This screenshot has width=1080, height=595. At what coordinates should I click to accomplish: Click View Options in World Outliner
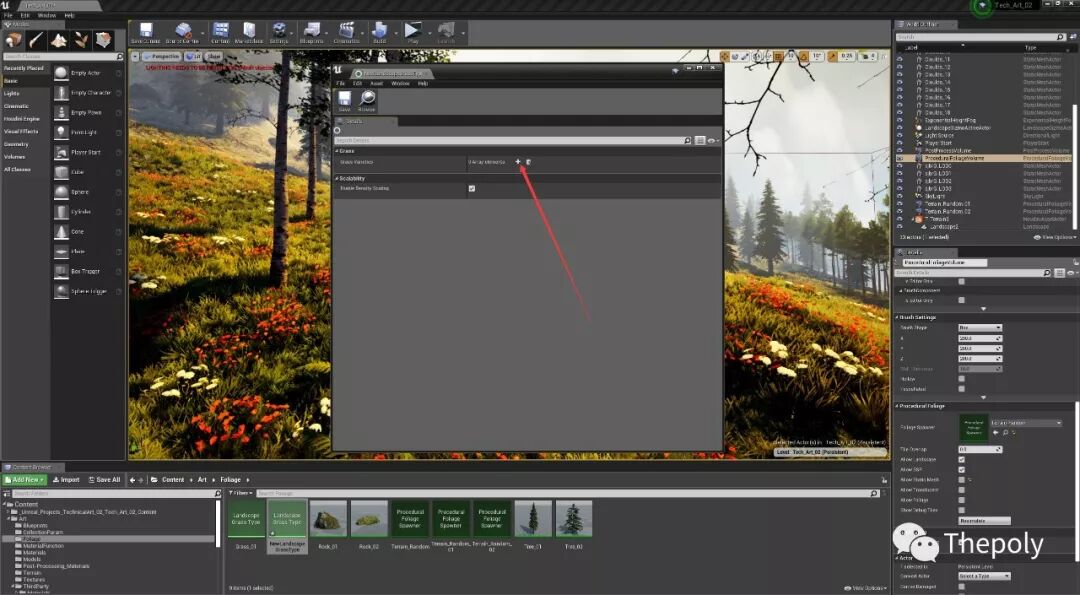point(1054,237)
